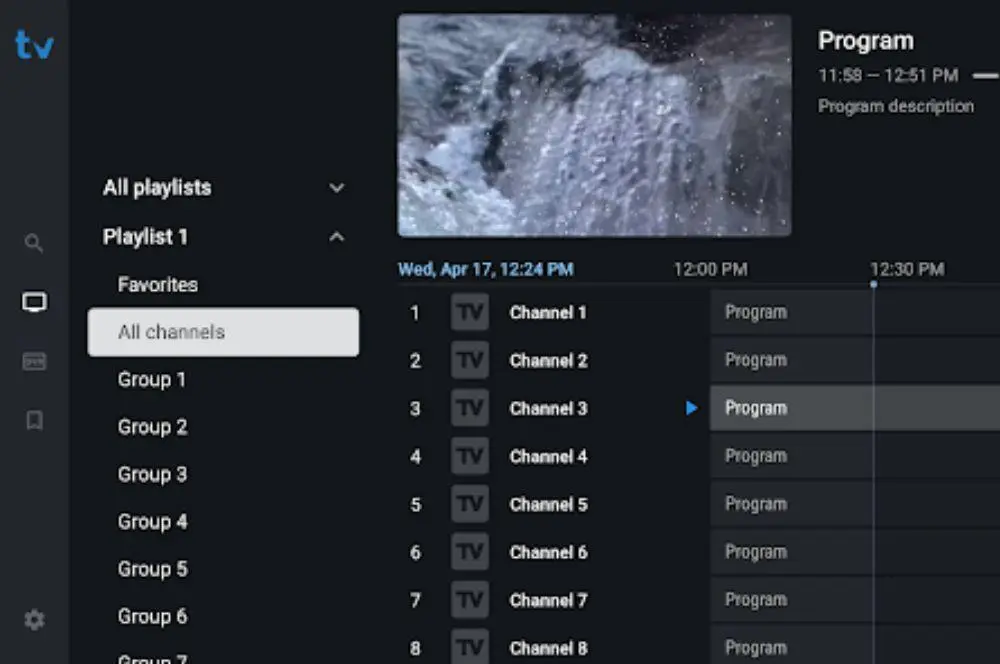Open Group 2 in the playlist

click(x=152, y=427)
